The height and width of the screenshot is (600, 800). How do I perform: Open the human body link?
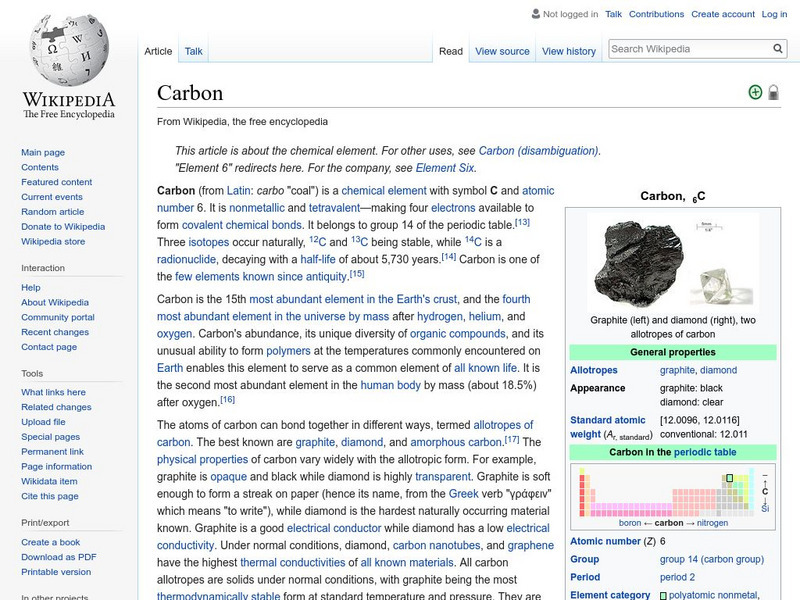point(390,385)
